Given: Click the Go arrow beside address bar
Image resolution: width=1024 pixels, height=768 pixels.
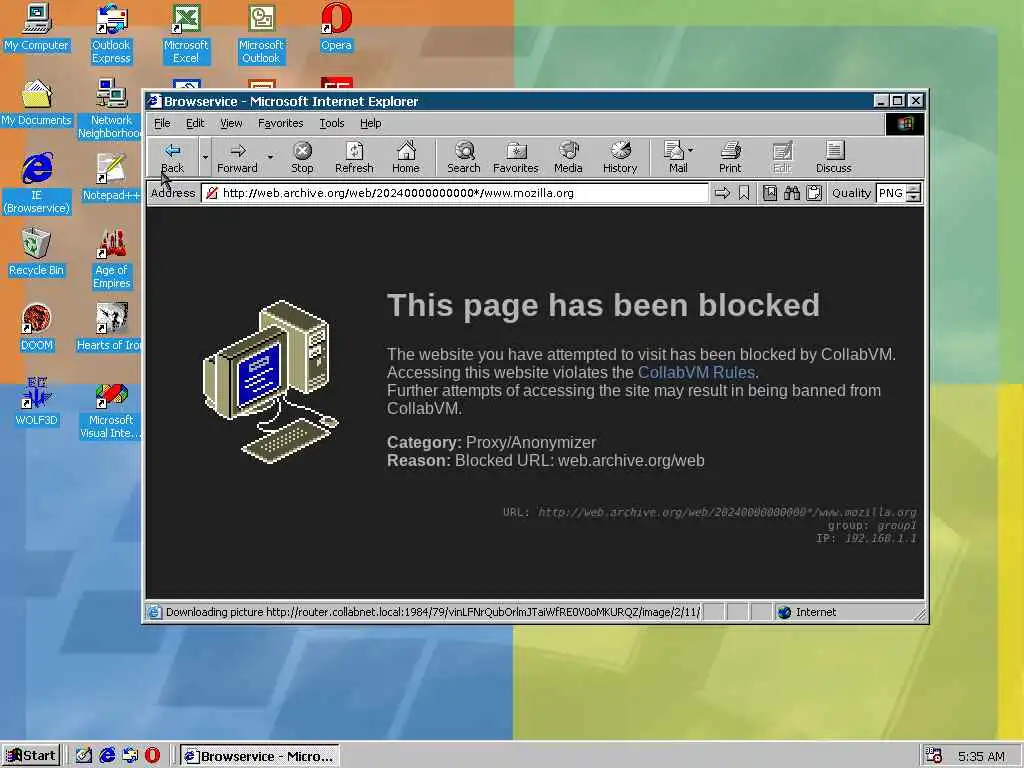Looking at the screenshot, I should (722, 193).
